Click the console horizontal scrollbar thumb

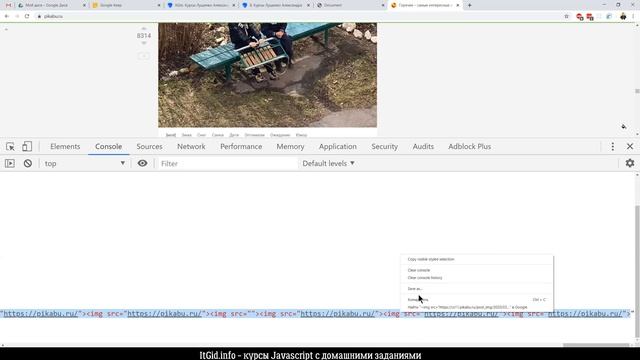(x=596, y=345)
